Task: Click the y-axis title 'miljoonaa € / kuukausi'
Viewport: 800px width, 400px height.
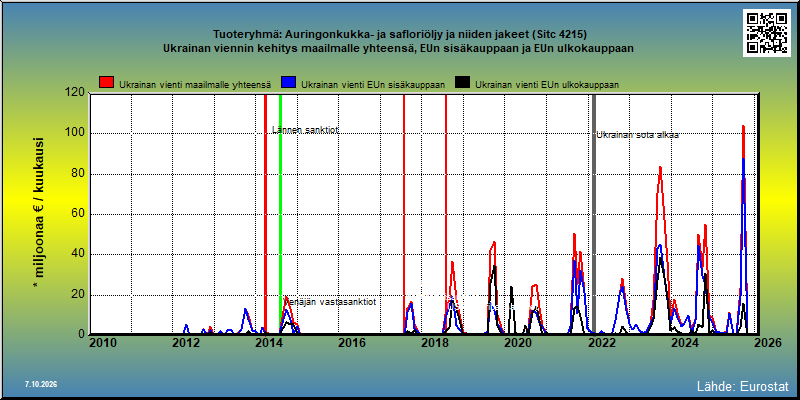Action: pos(40,213)
